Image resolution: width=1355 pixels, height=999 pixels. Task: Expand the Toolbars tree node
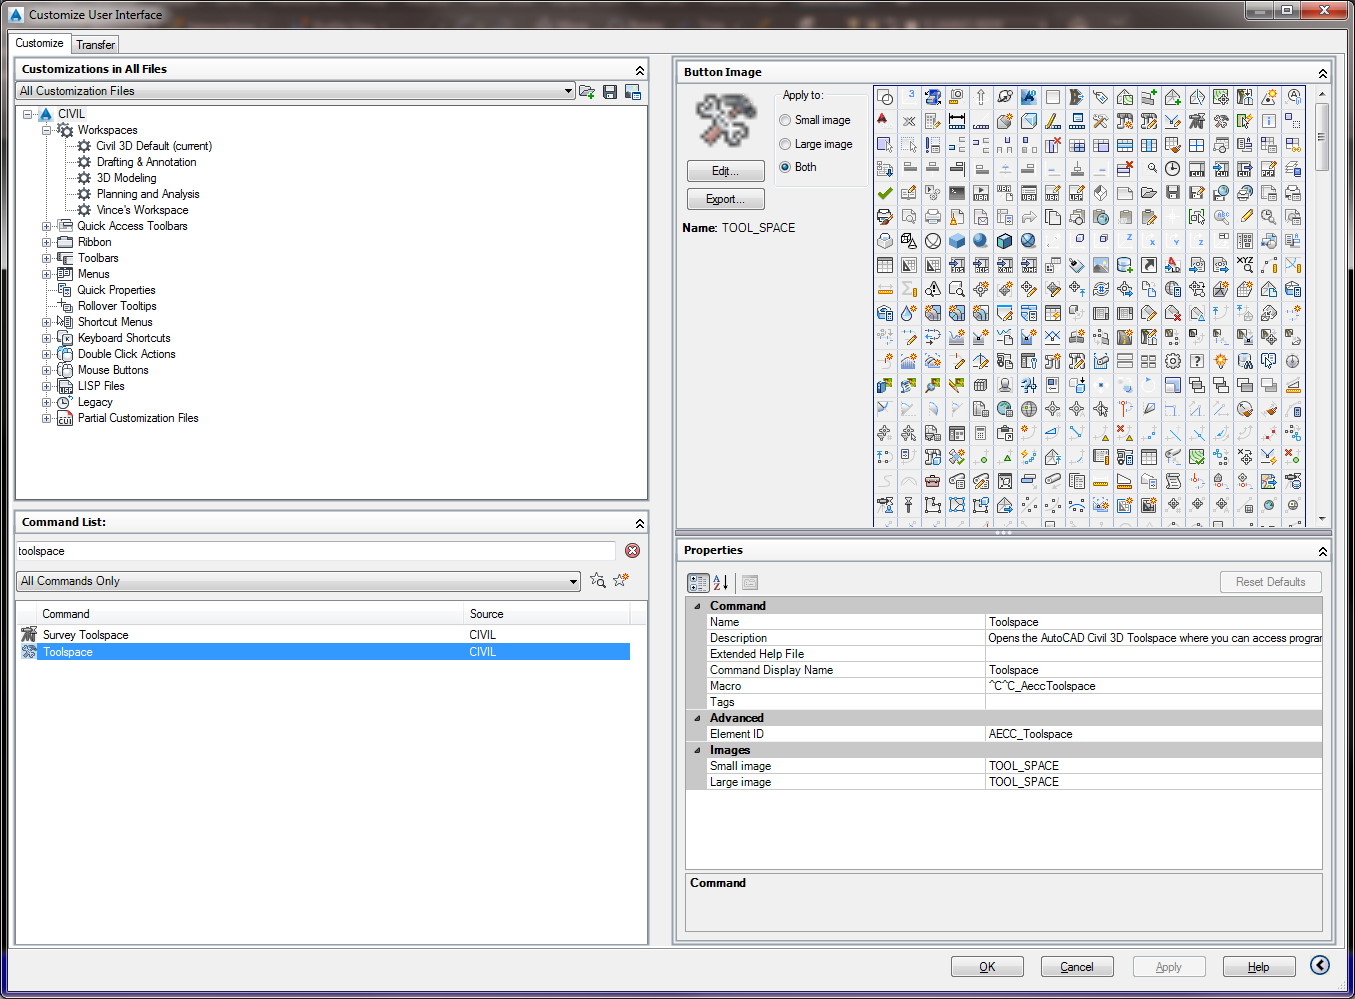click(x=47, y=258)
